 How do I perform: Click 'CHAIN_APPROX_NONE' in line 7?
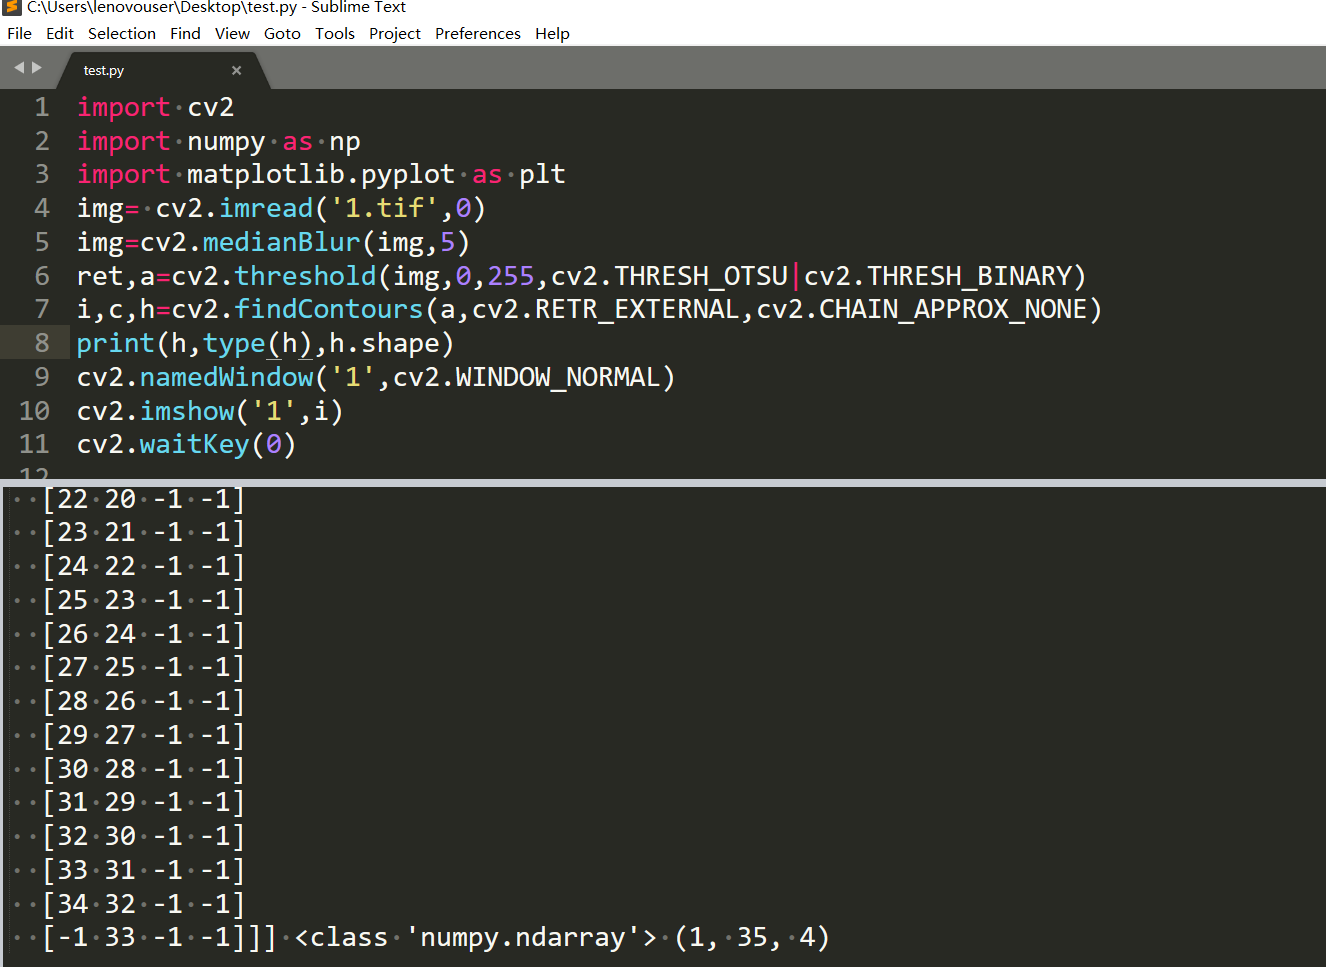click(x=953, y=309)
